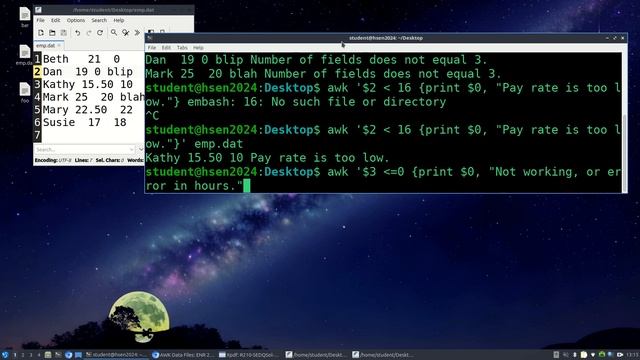Click the Undo arrow in editor toolbar
Image resolution: width=640 pixels, height=360 pixels.
click(78, 33)
